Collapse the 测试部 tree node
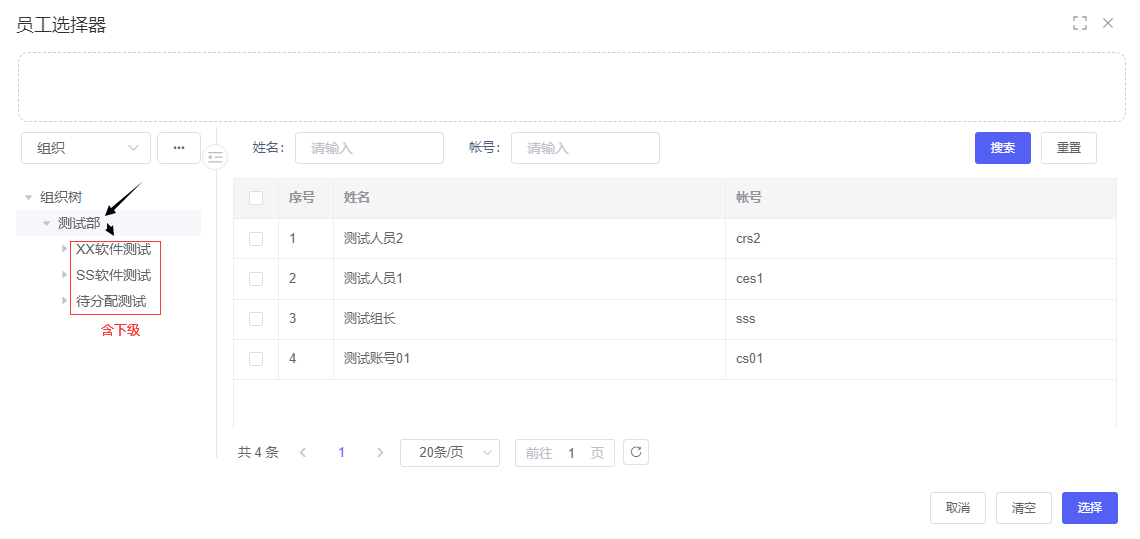 pyautogui.click(x=46, y=223)
